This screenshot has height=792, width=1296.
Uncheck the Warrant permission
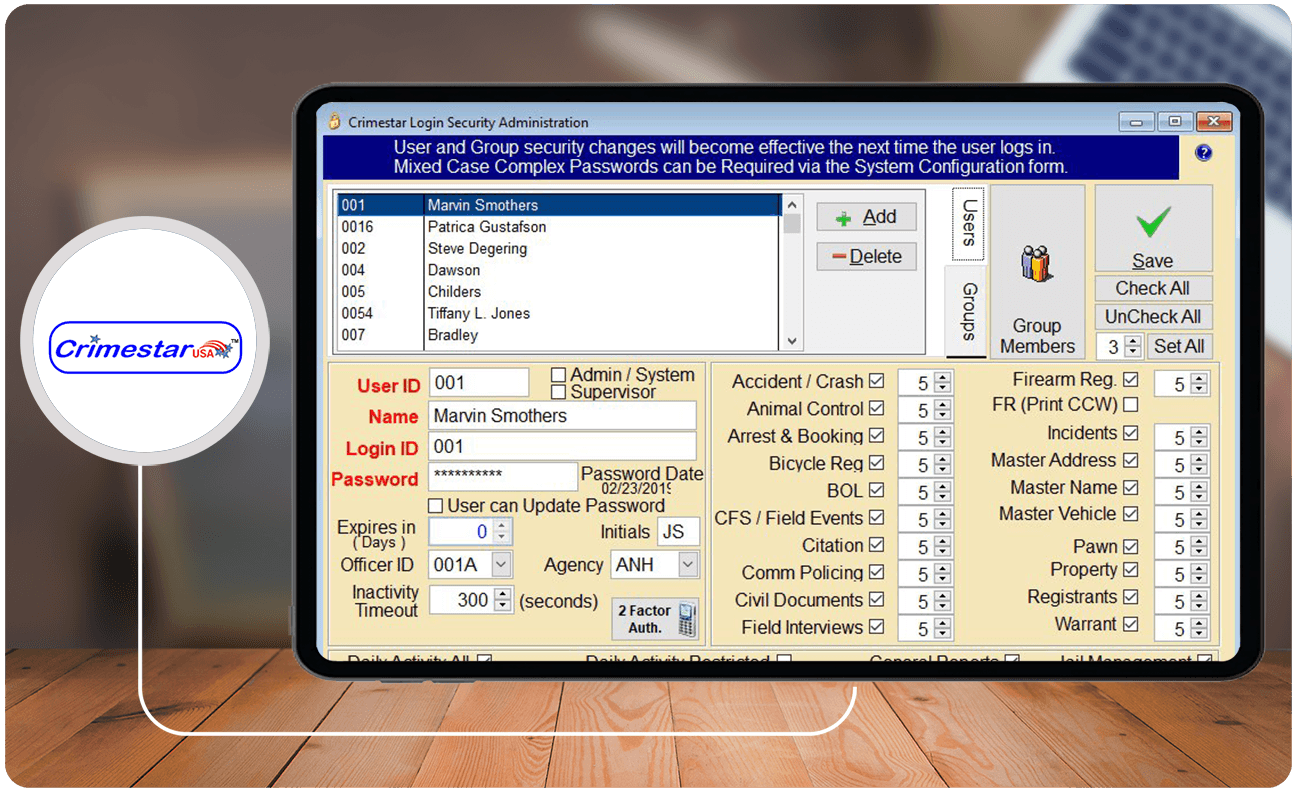coord(1131,624)
